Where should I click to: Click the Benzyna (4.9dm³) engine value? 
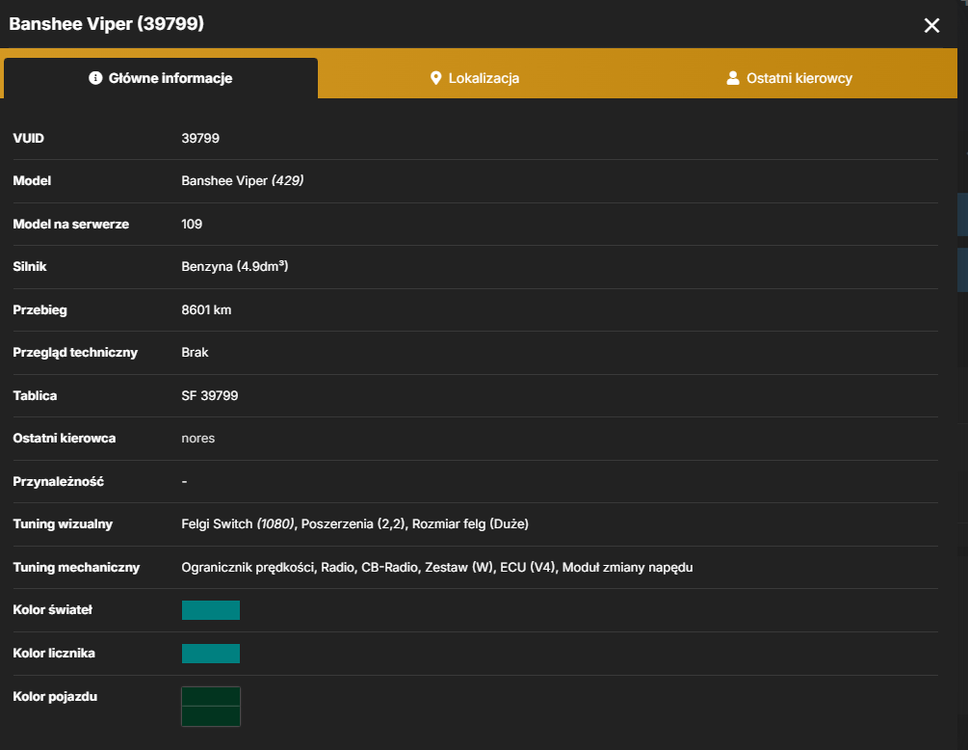(x=235, y=267)
